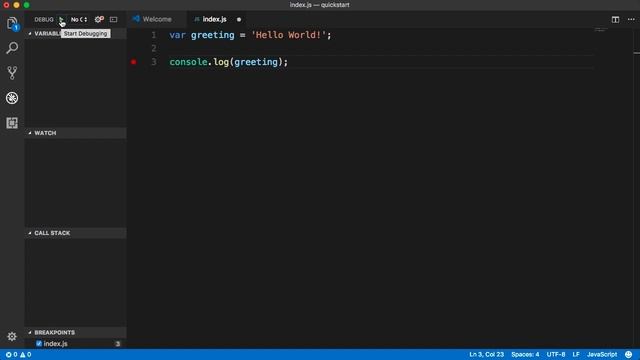Collapse the Call Stack section
This screenshot has width=640, height=360.
tap(76, 233)
